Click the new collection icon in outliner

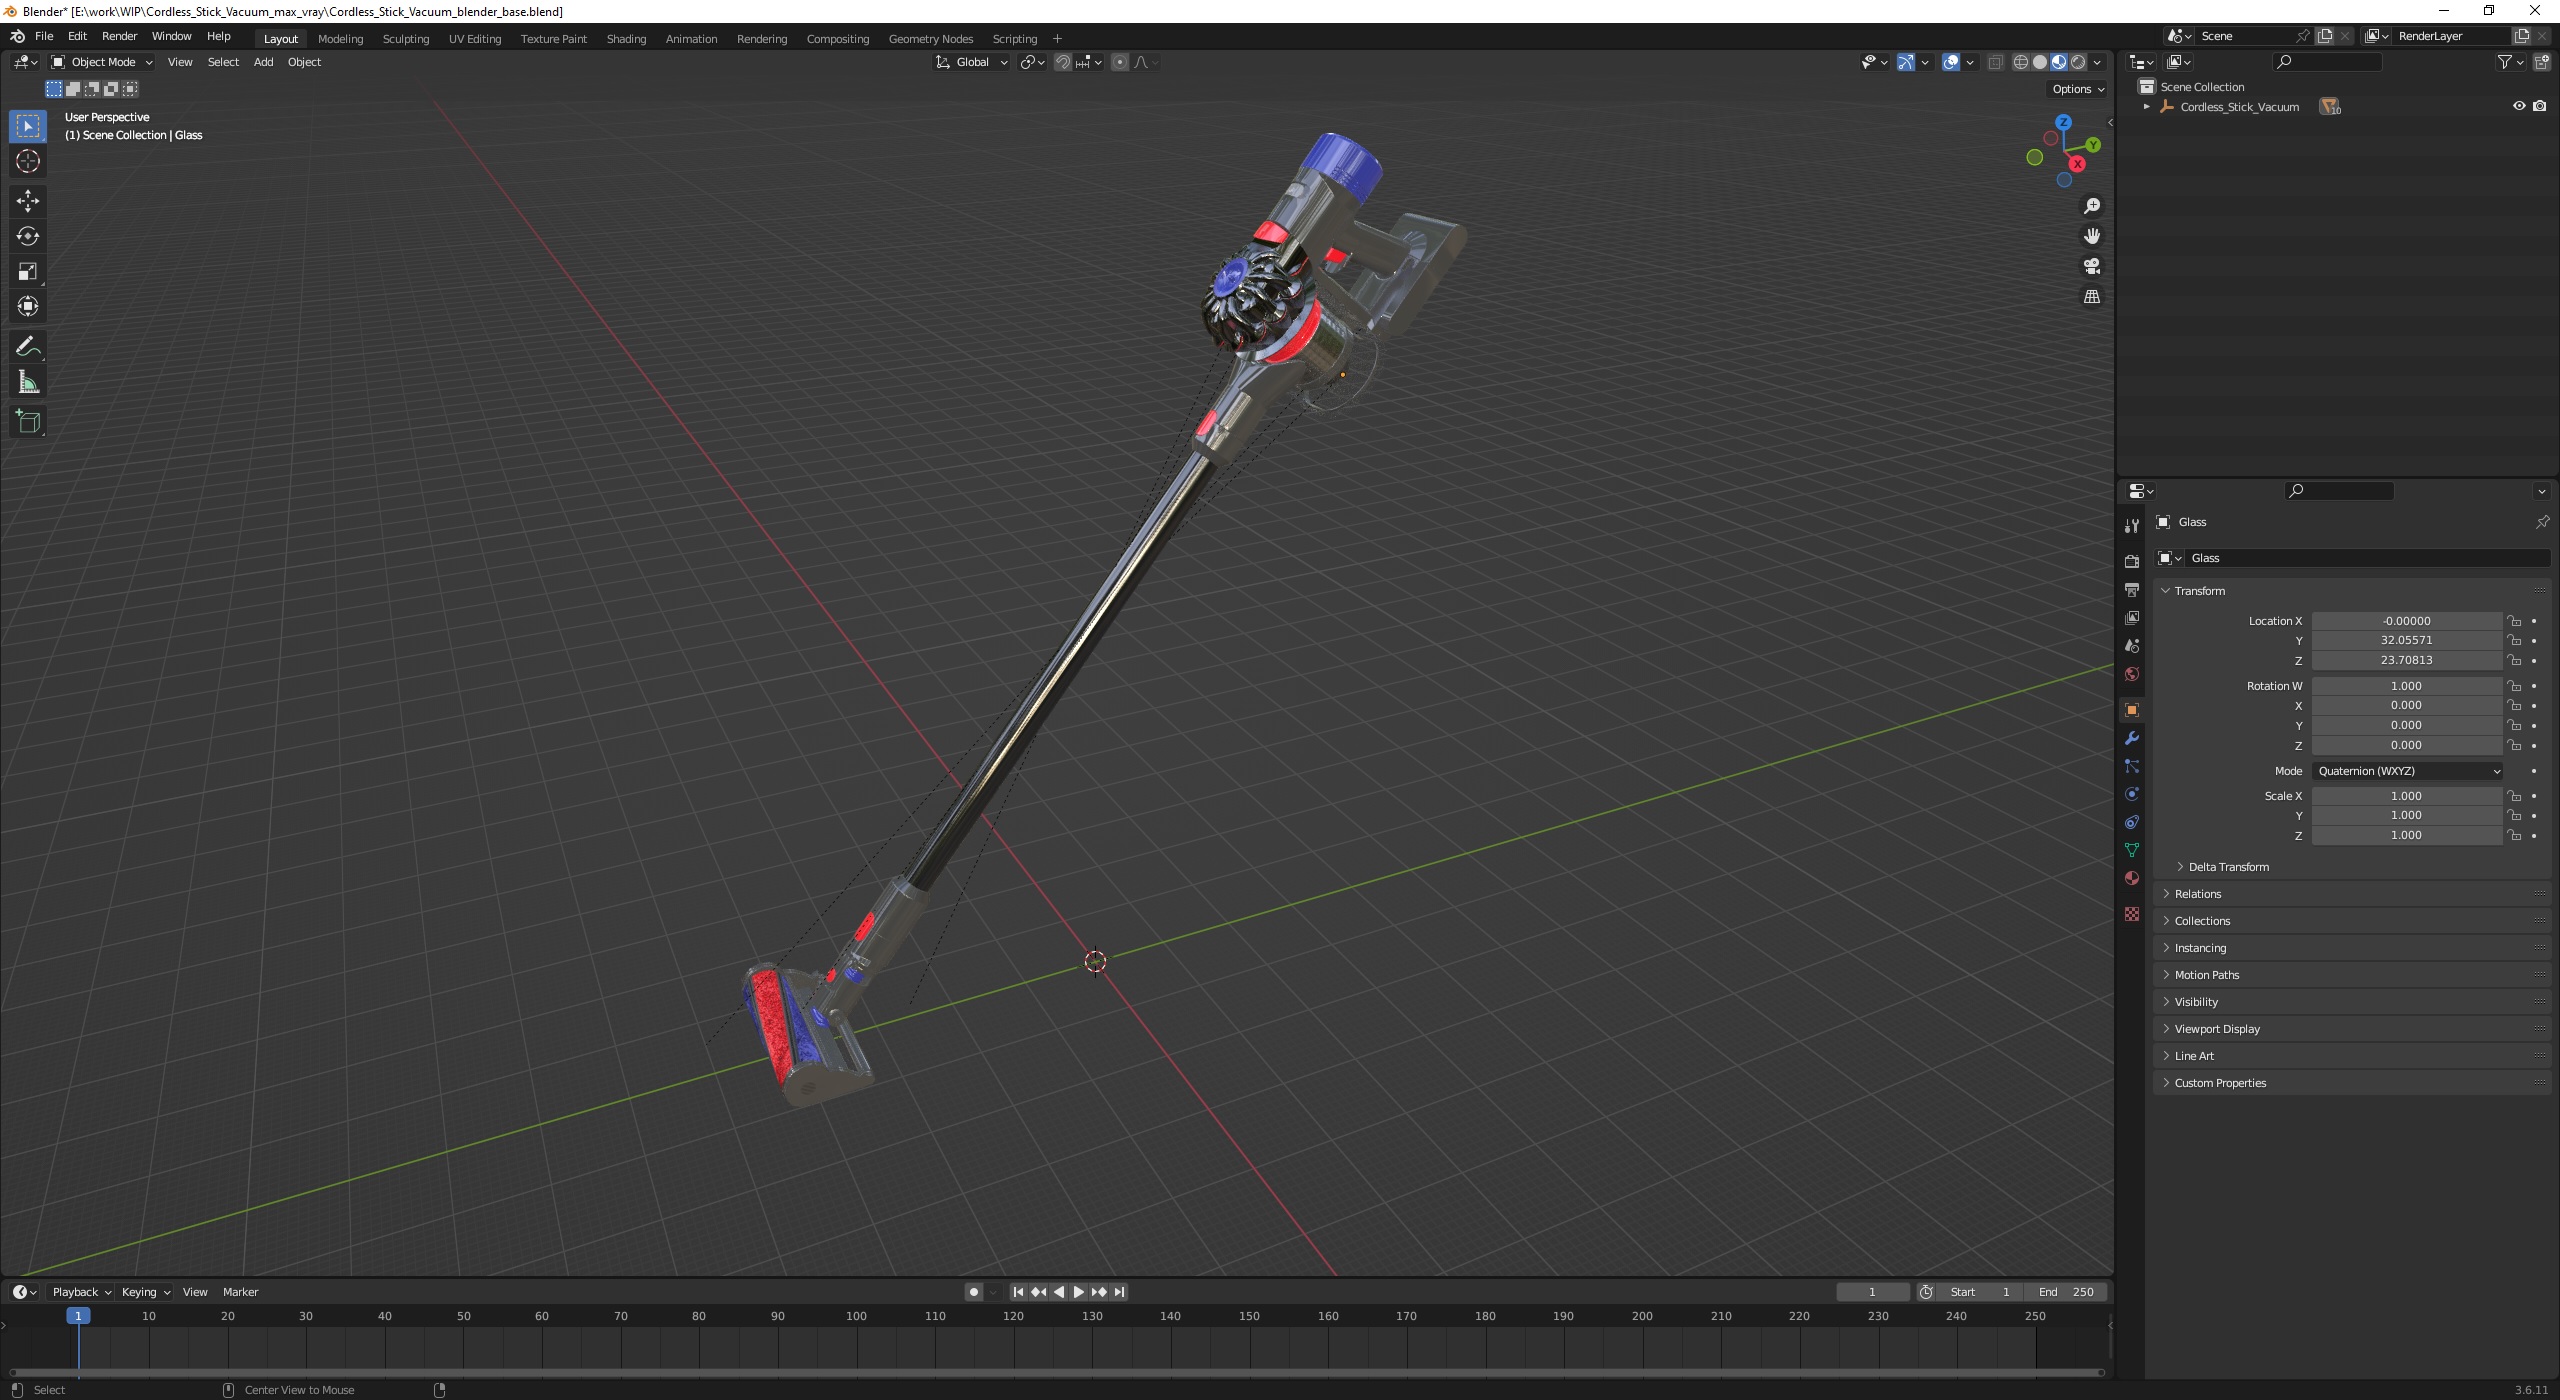tap(2541, 62)
